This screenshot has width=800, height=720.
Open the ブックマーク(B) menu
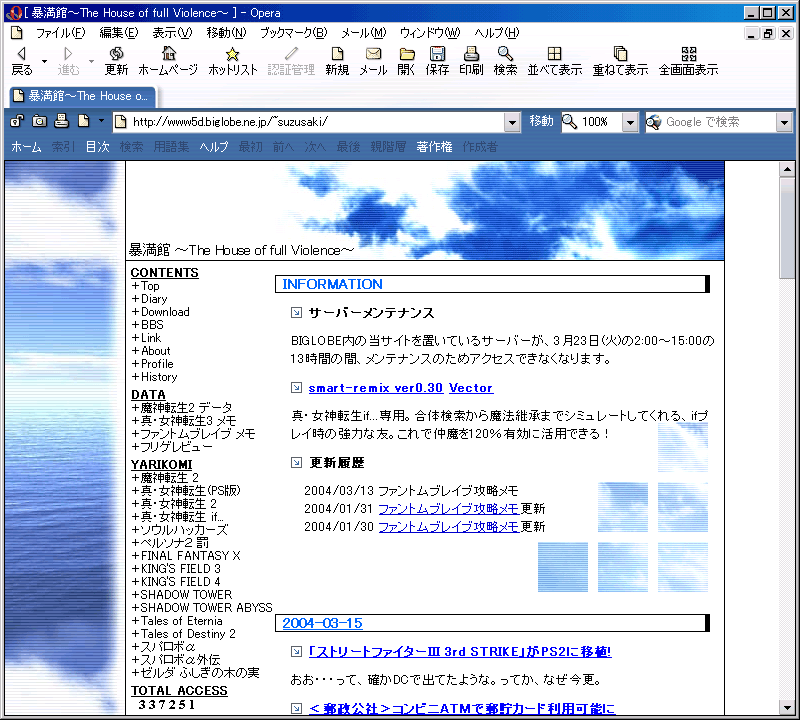click(293, 33)
